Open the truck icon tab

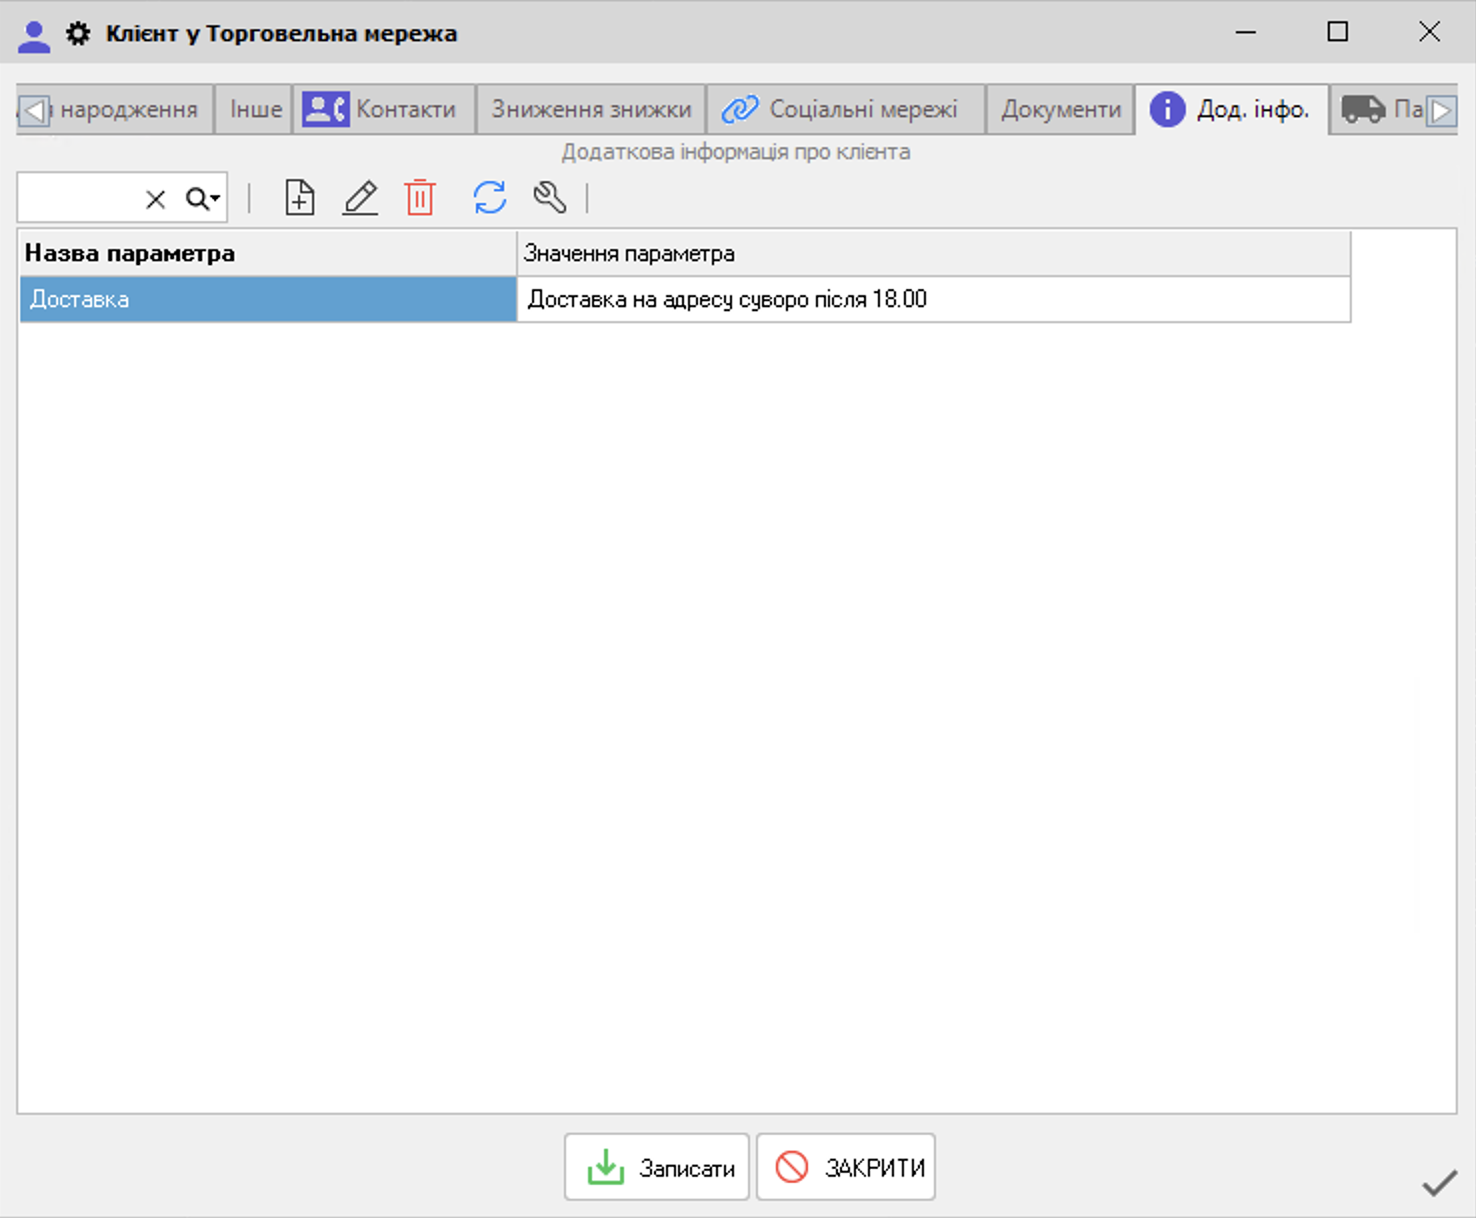click(x=1380, y=109)
